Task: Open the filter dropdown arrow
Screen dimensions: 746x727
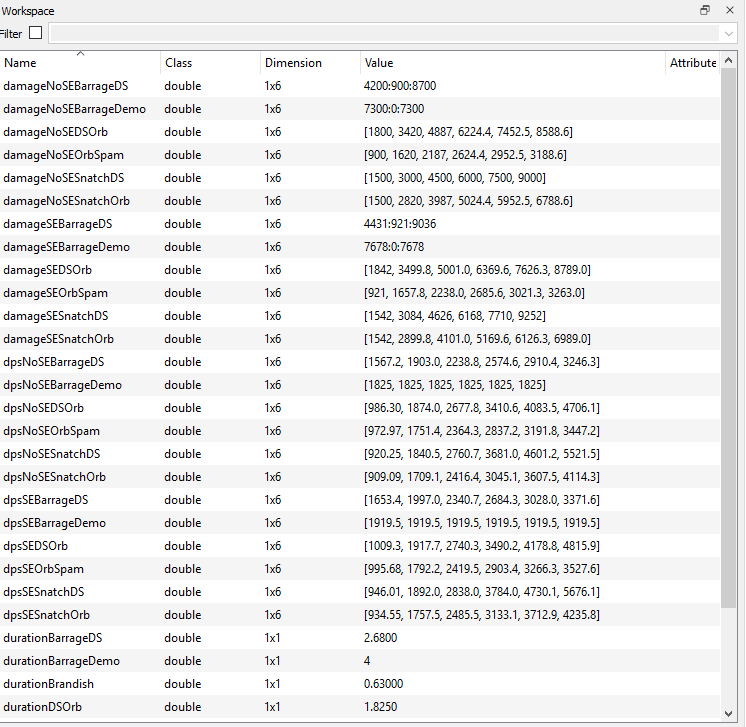Action: tap(727, 33)
